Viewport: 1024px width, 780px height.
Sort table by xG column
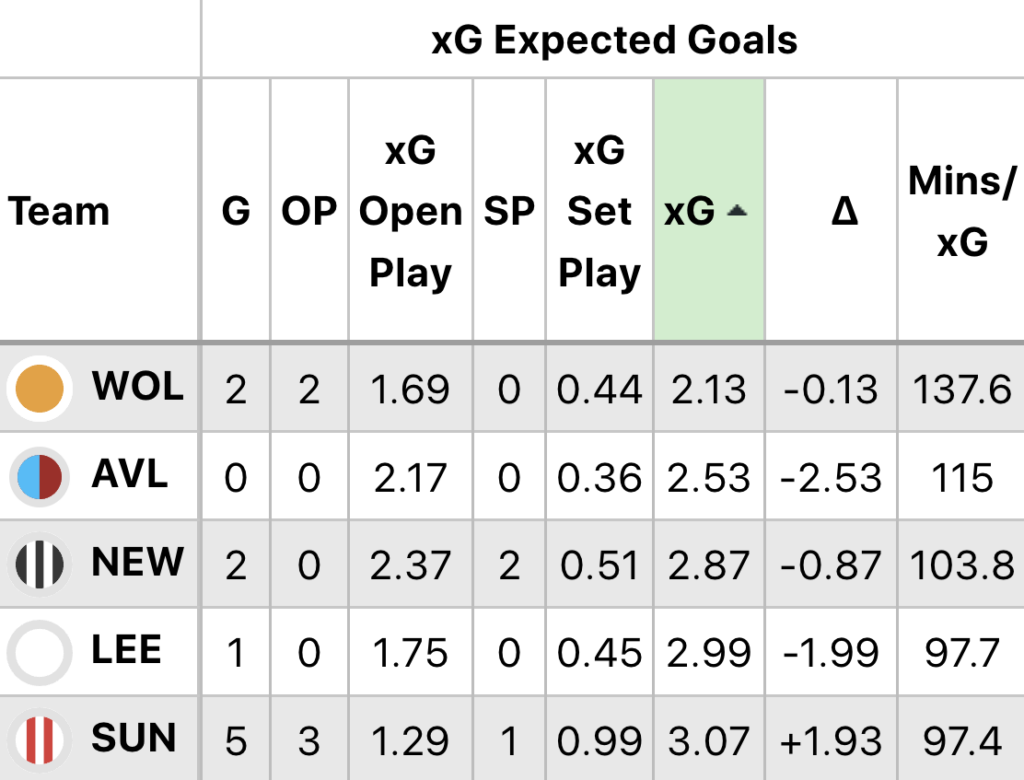tap(690, 211)
